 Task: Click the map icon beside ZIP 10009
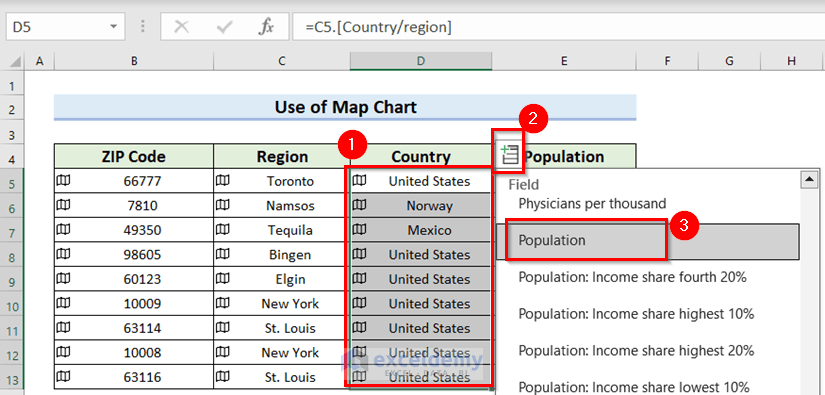pos(63,303)
